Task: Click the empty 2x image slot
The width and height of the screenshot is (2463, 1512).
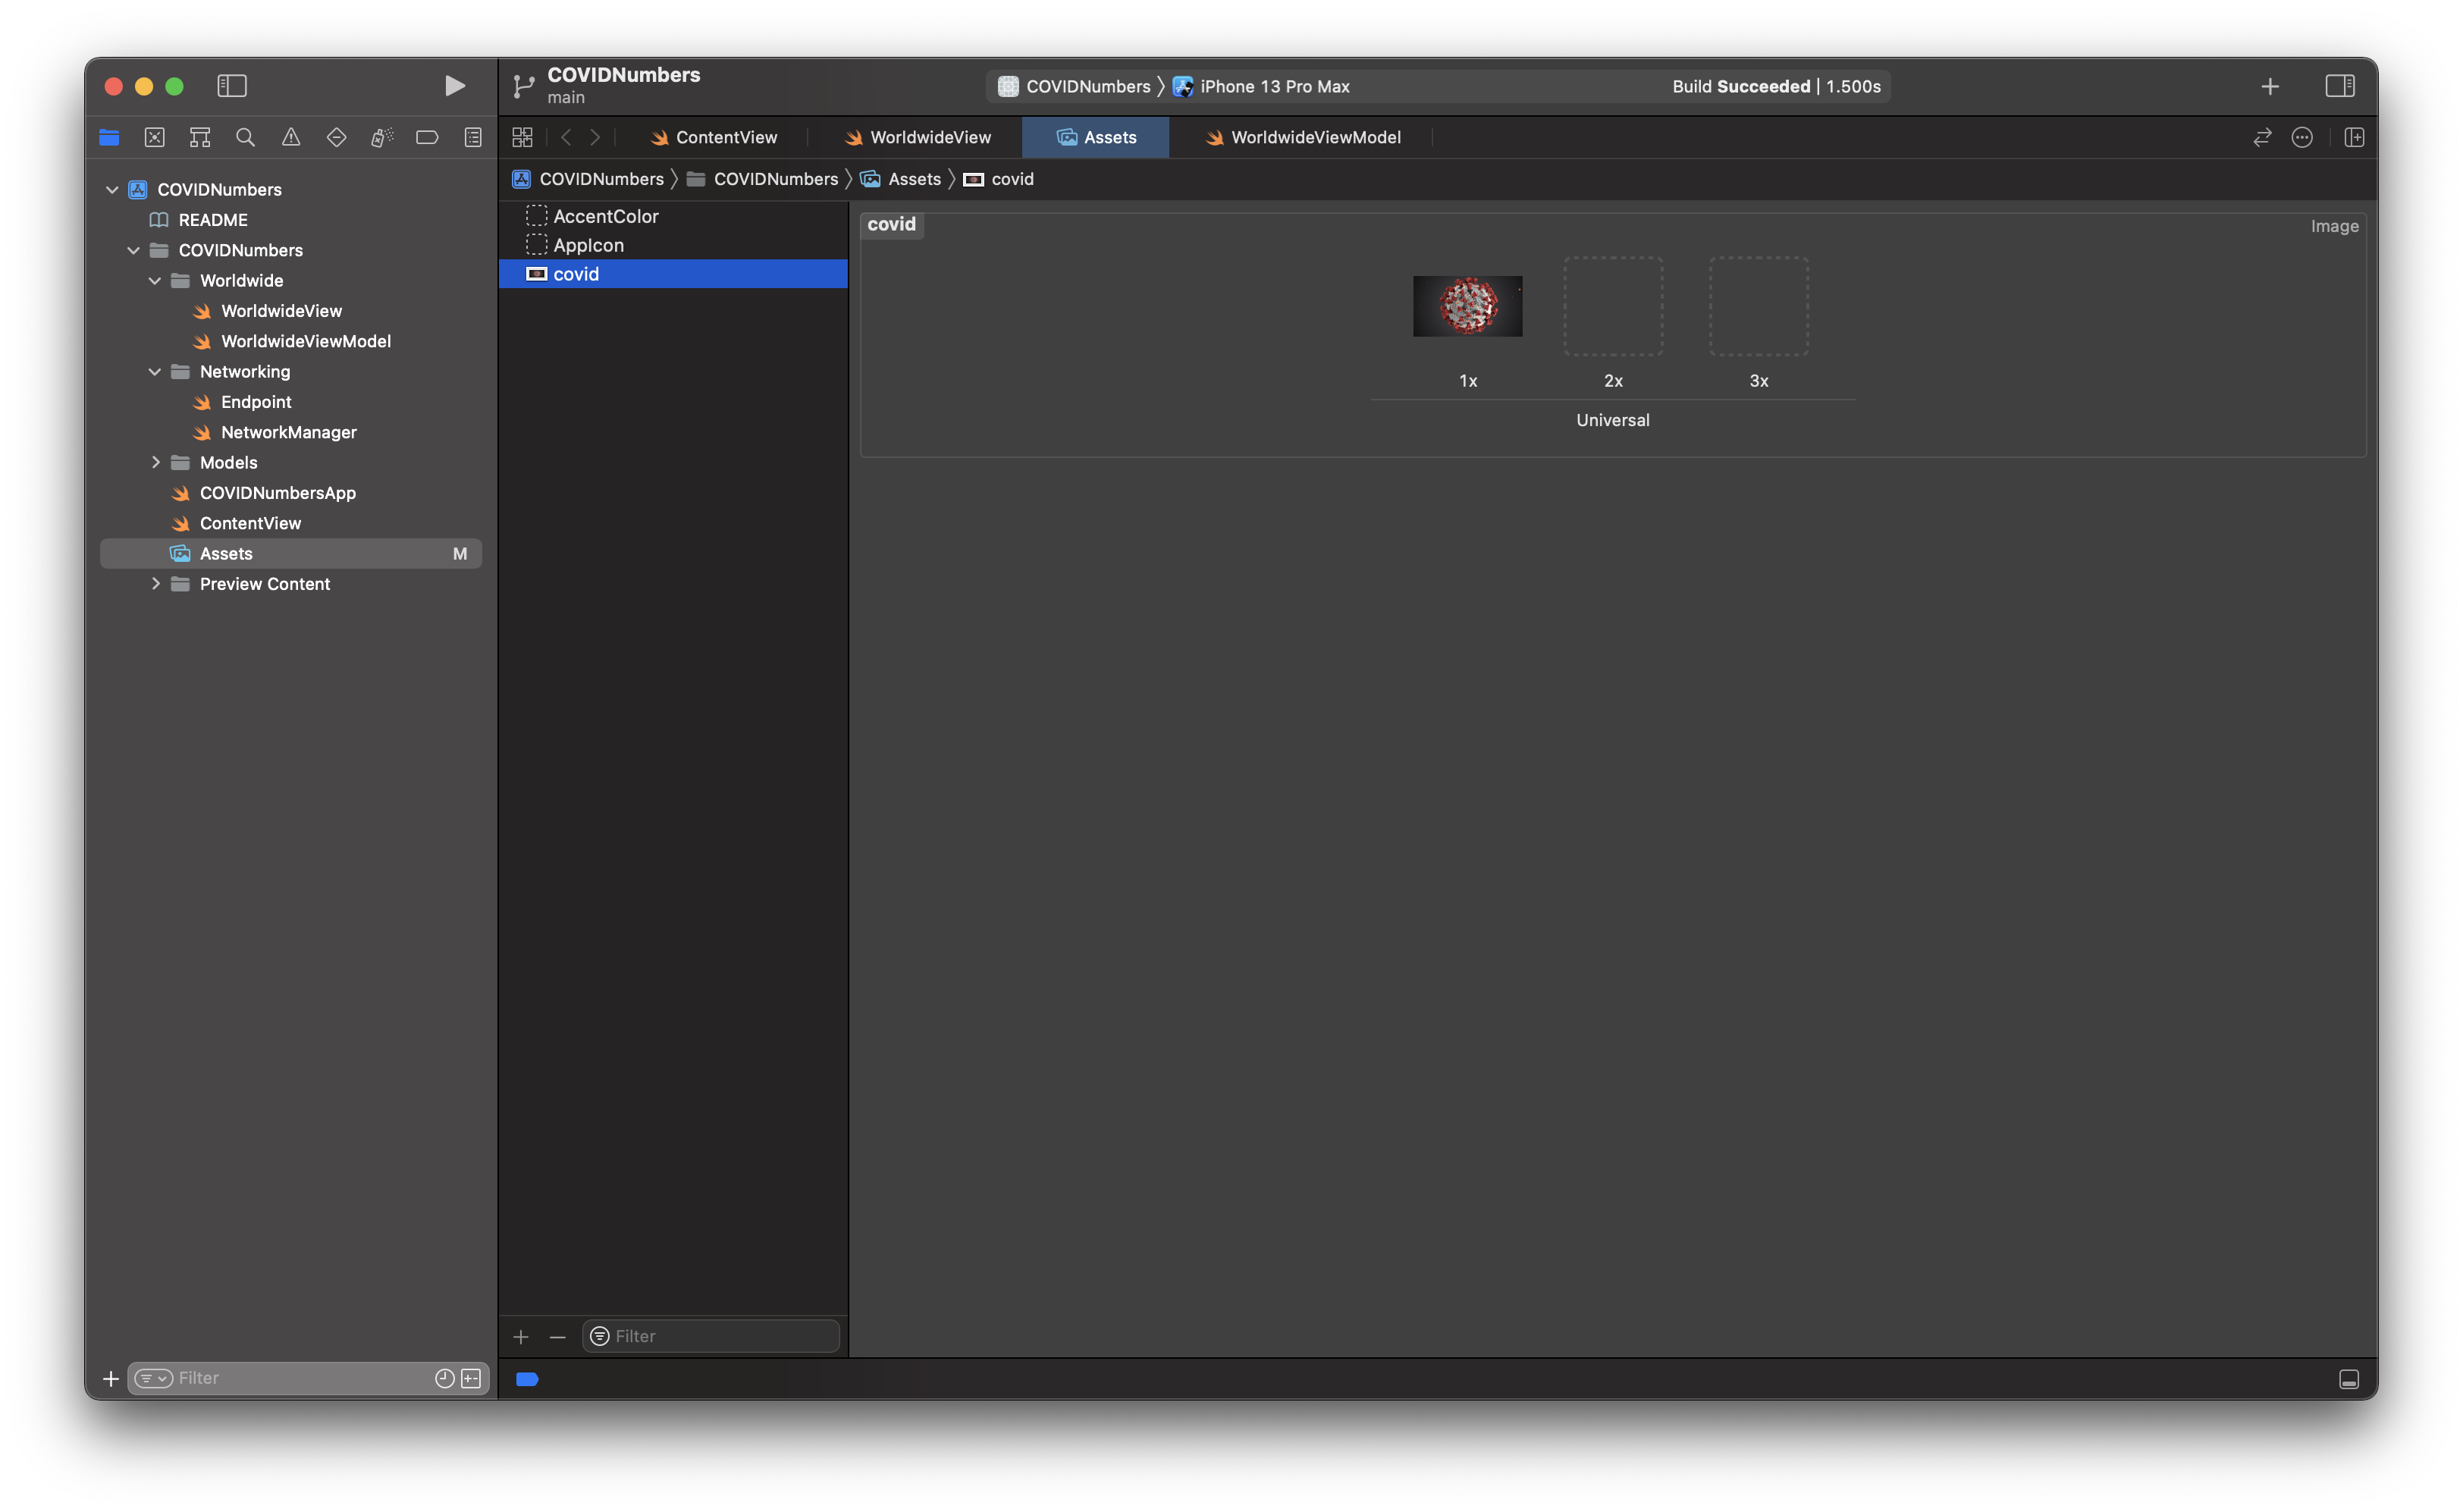Action: point(1613,306)
